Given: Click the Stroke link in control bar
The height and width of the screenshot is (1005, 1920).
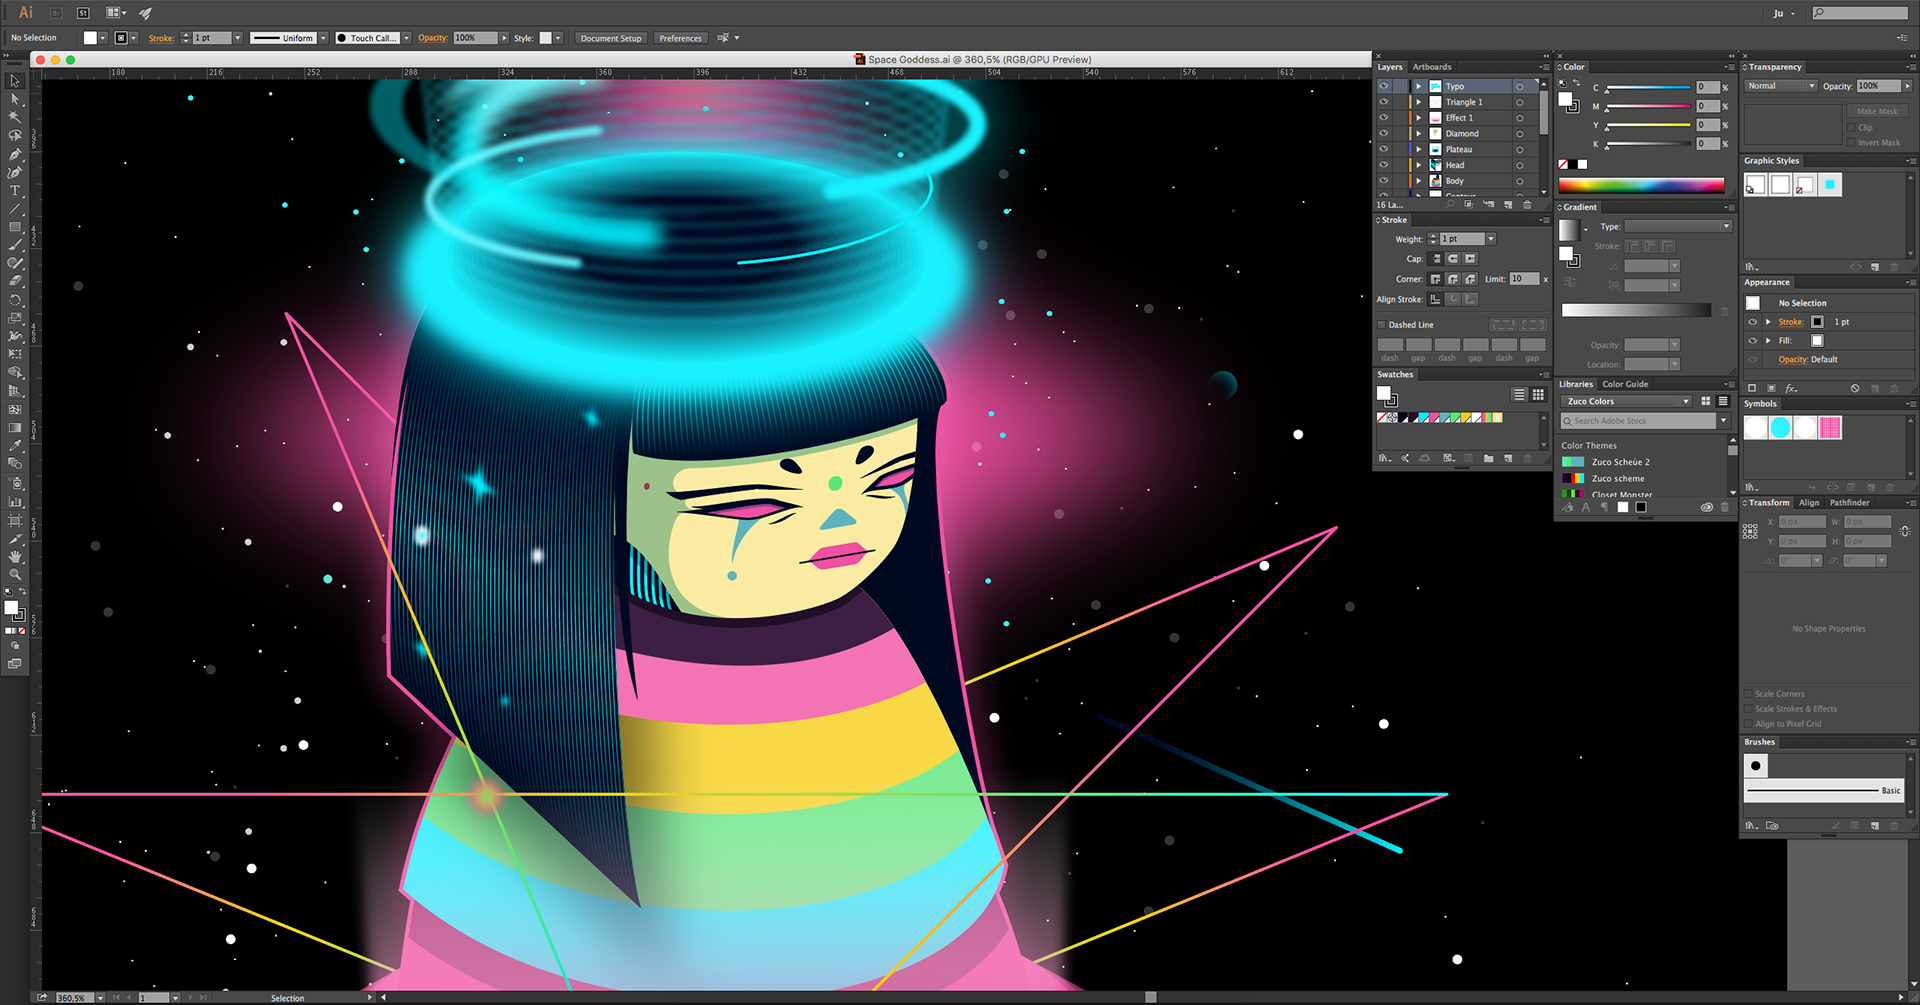Looking at the screenshot, I should 161,38.
